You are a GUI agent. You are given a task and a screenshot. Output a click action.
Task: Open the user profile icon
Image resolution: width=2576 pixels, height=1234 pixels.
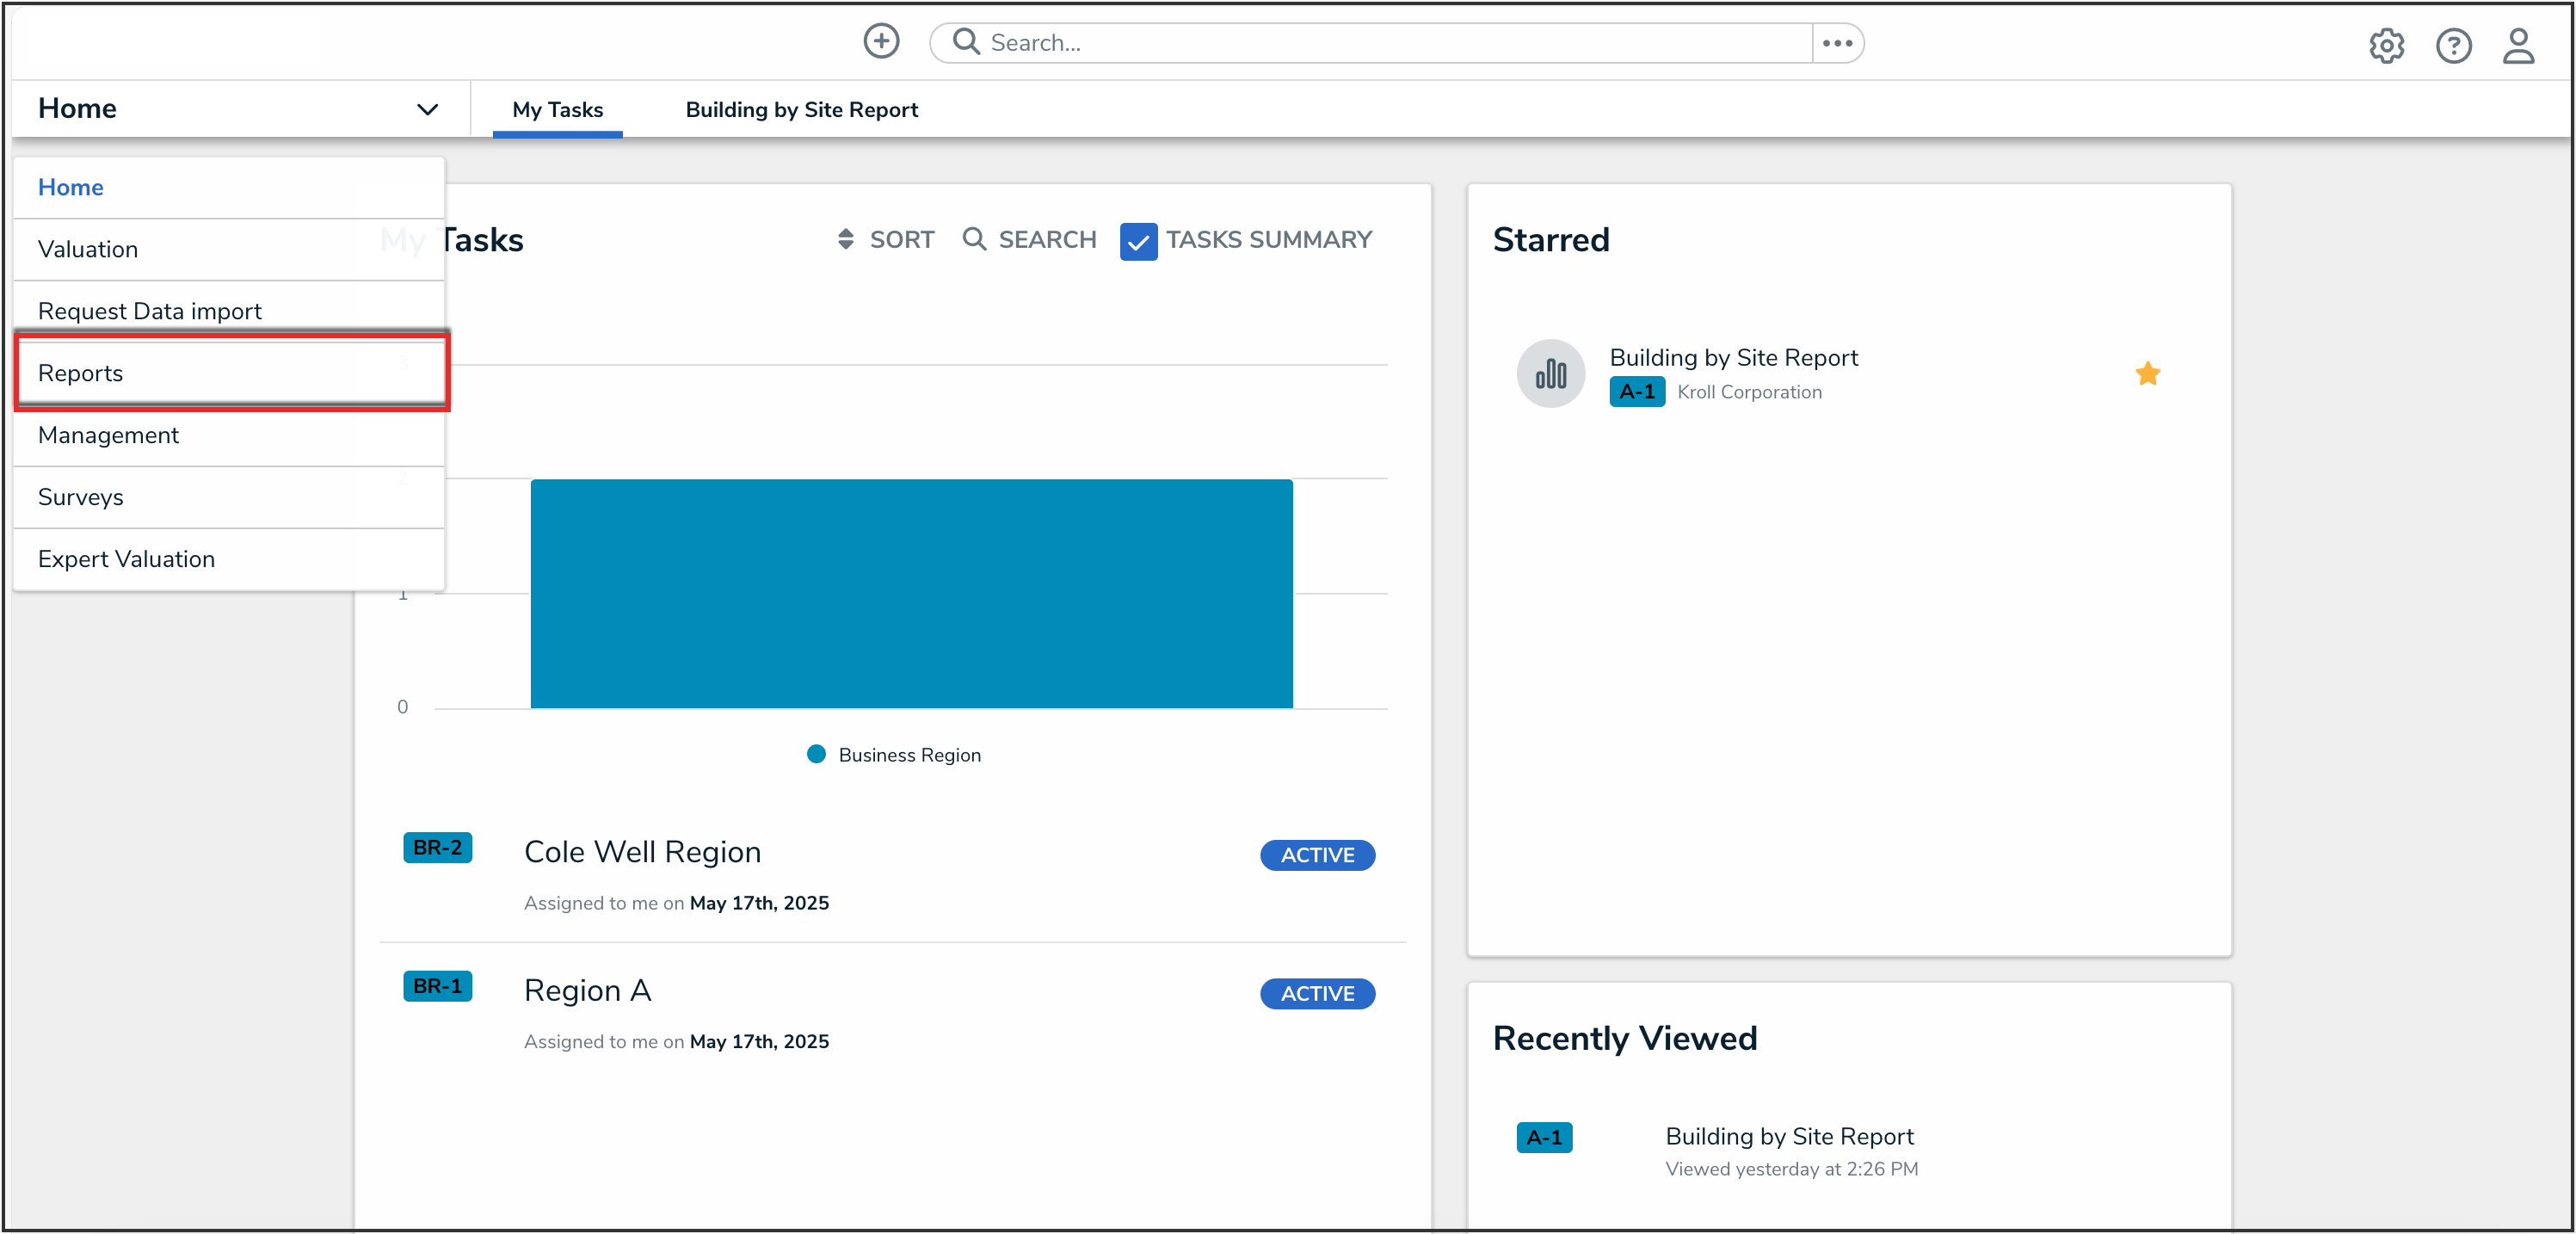(2518, 46)
